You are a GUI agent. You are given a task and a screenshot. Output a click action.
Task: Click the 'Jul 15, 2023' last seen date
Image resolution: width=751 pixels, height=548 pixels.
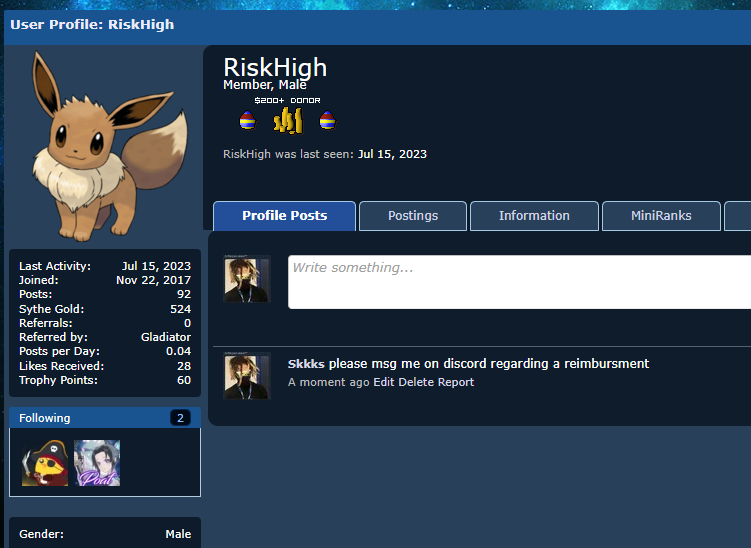[392, 154]
